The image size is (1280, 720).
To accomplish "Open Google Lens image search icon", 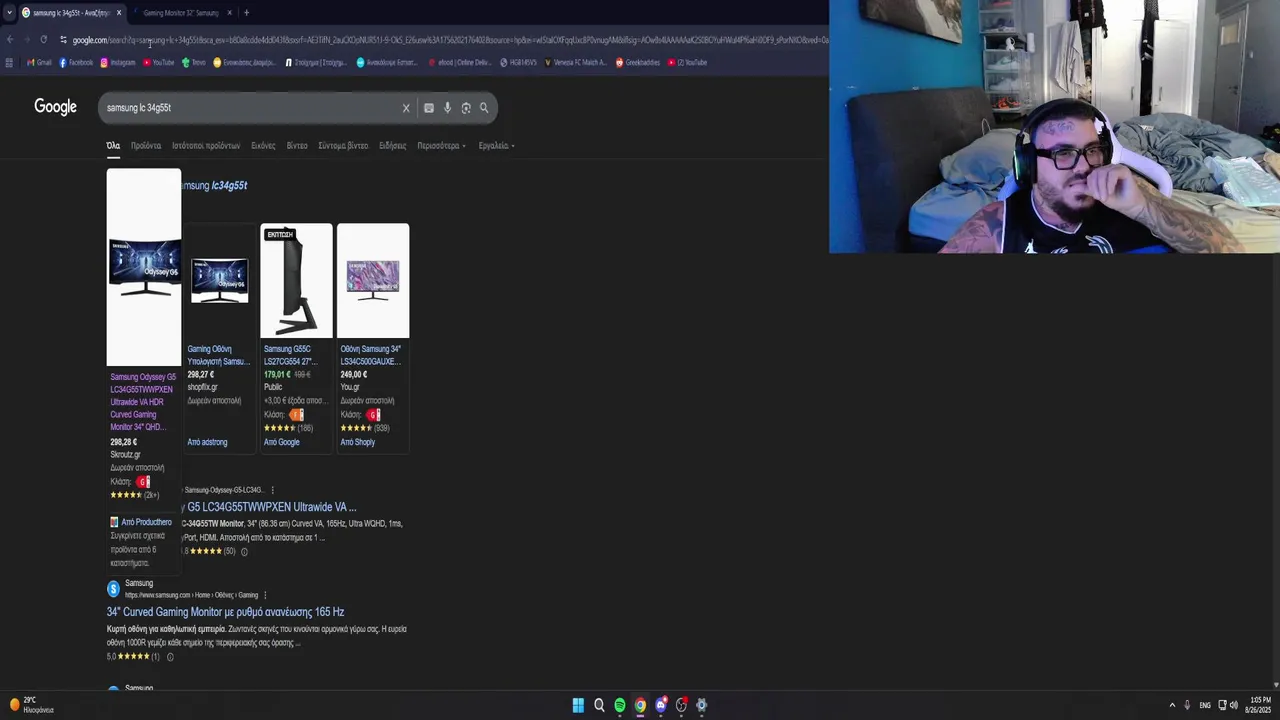I will point(466,108).
